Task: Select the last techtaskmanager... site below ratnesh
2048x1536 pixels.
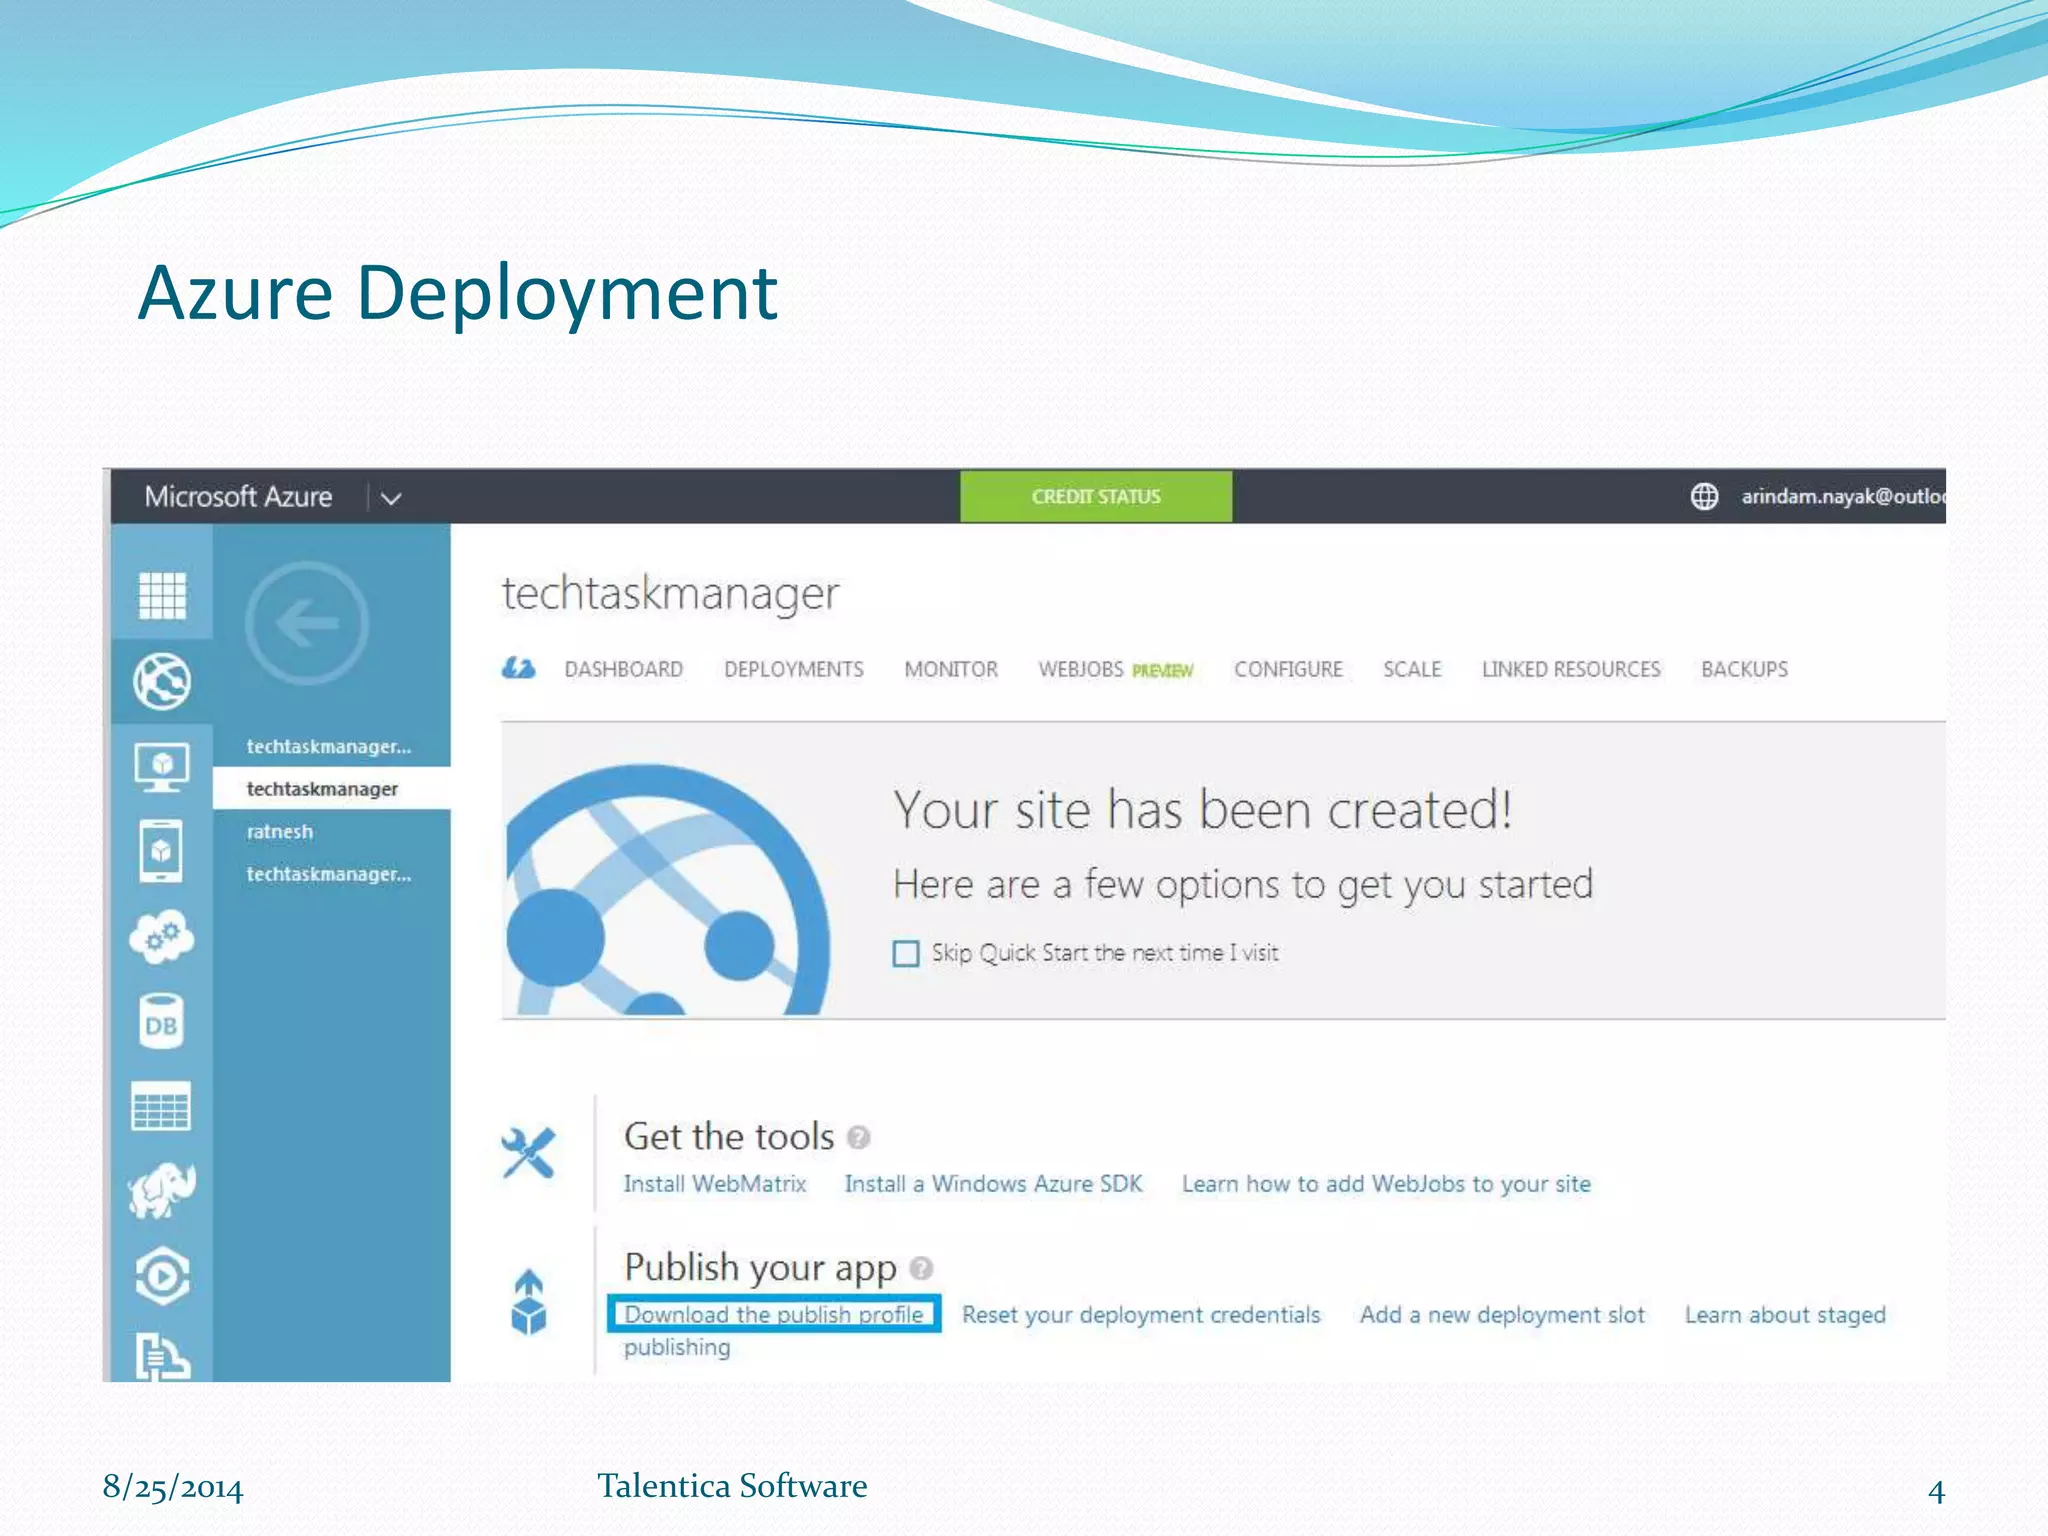Action: pos(331,874)
